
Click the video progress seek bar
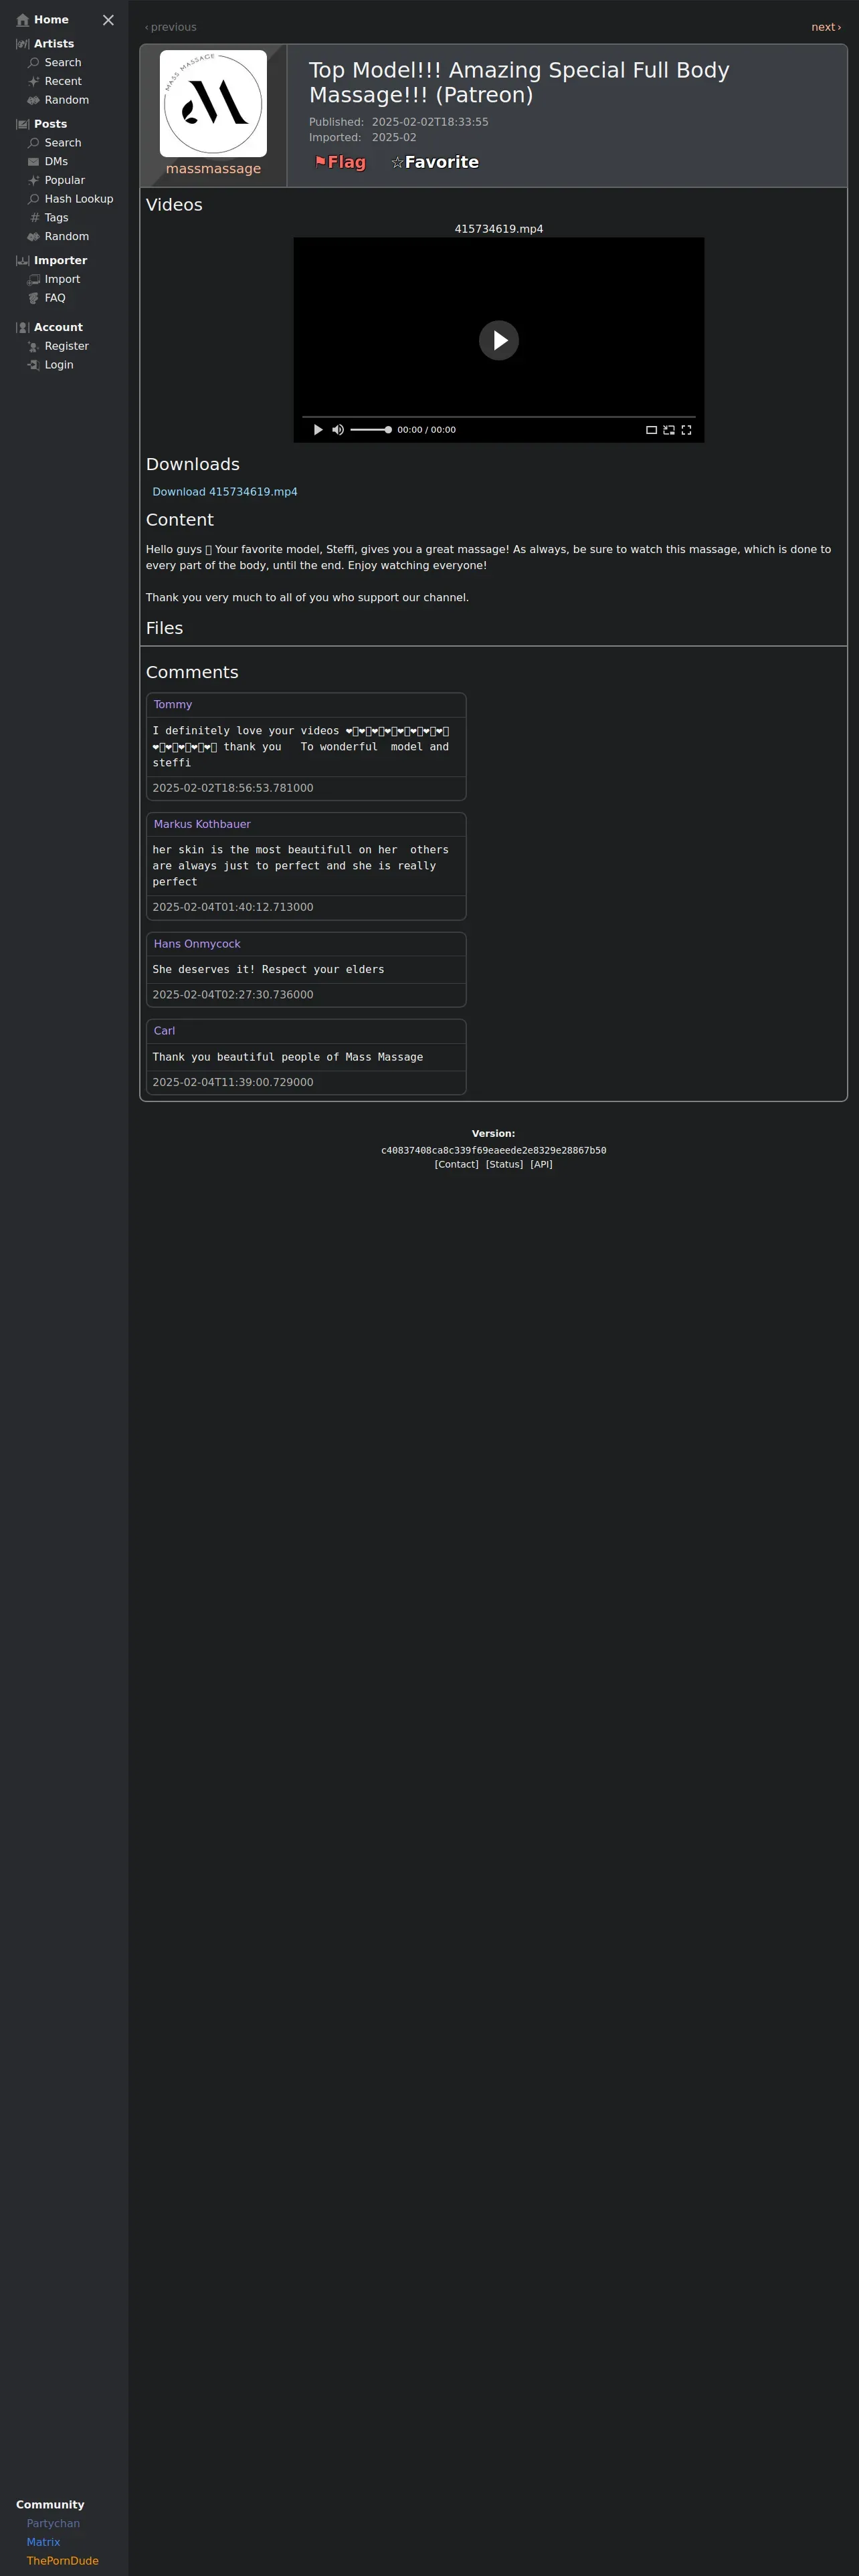pos(499,417)
